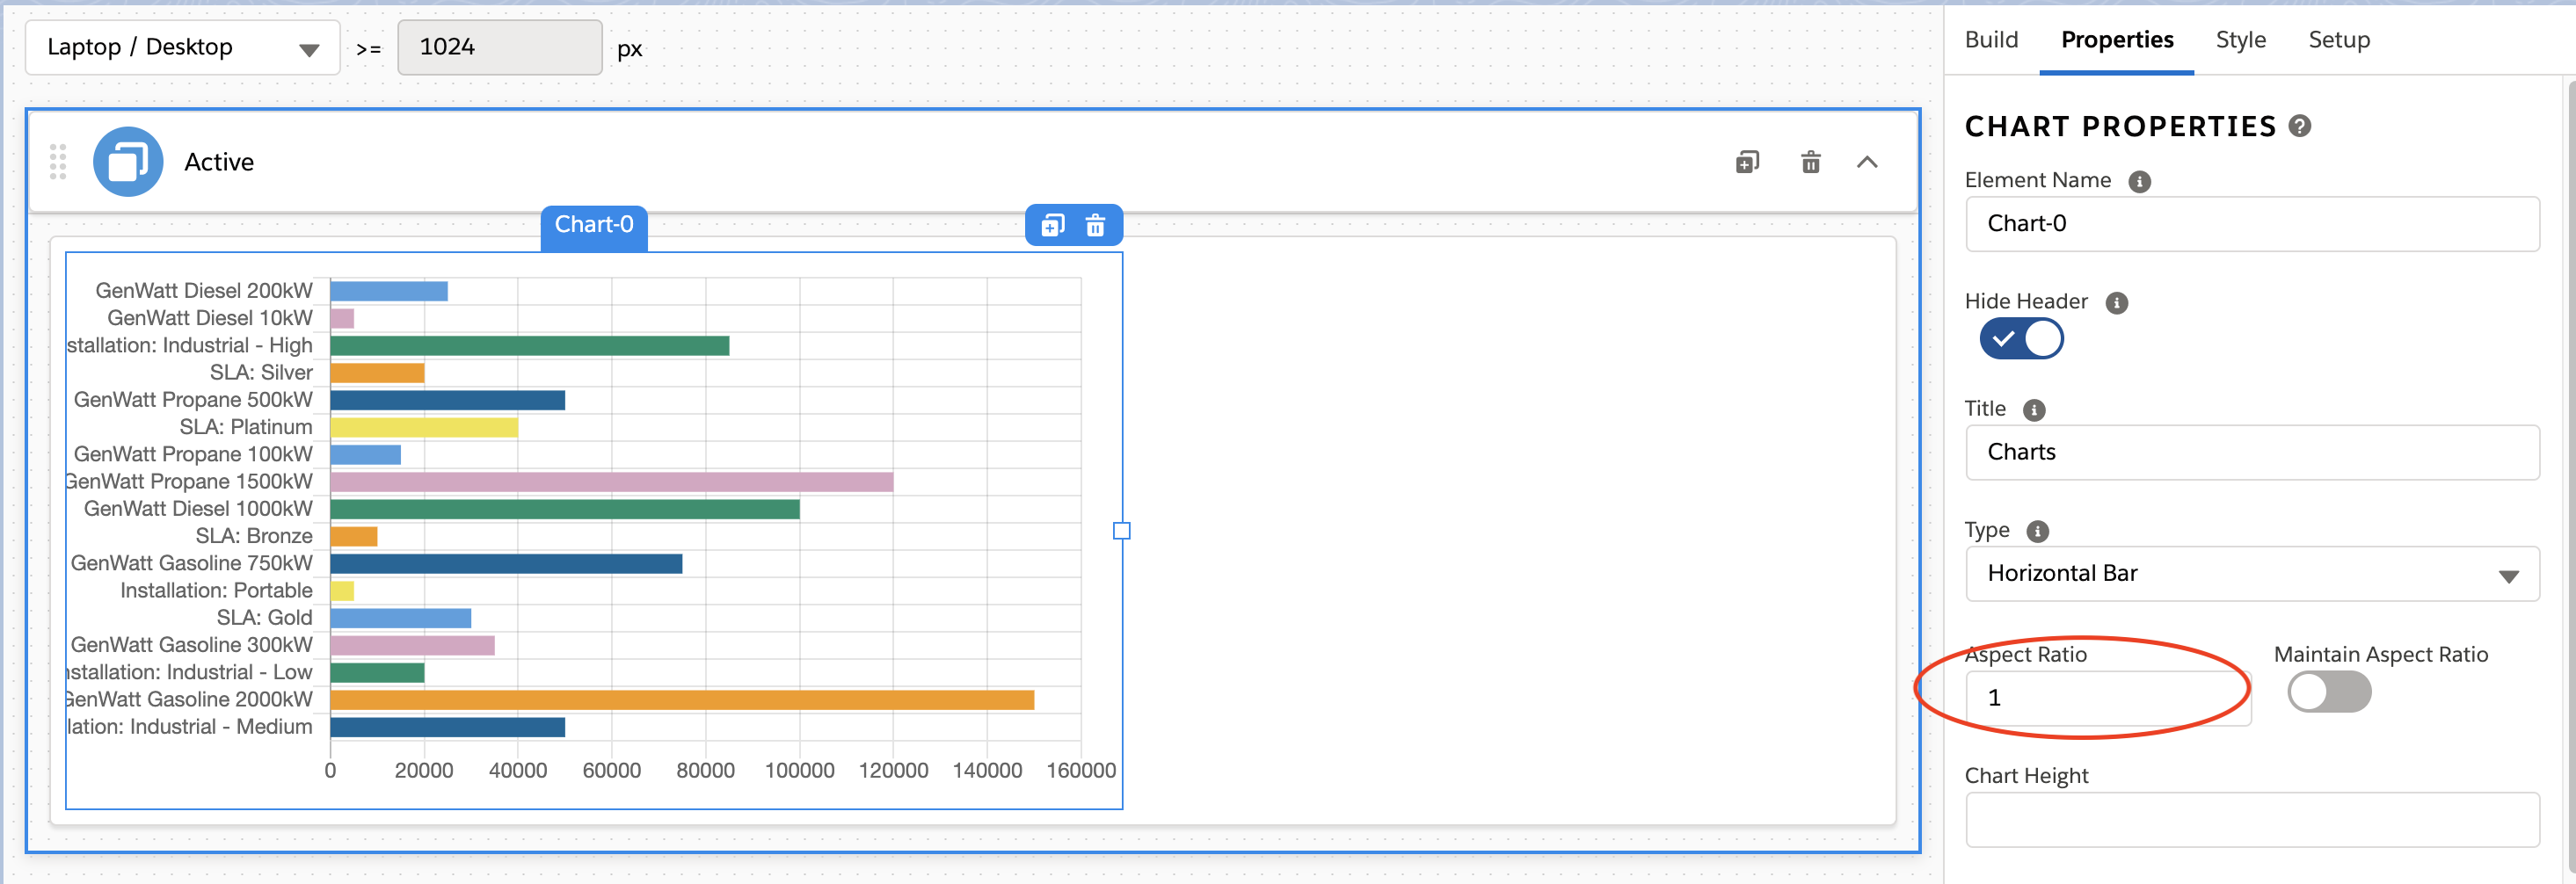
Task: Click the Element Name input field
Action: tap(2252, 224)
